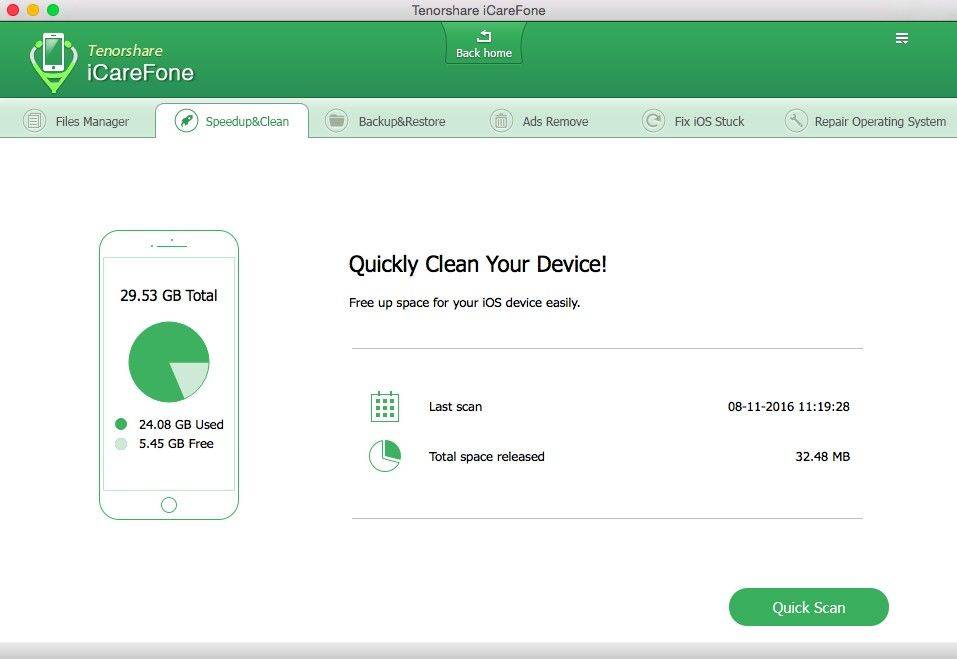This screenshot has width=957, height=659.
Task: Click the Tenorshare iCareFone window title
Action: click(x=478, y=10)
